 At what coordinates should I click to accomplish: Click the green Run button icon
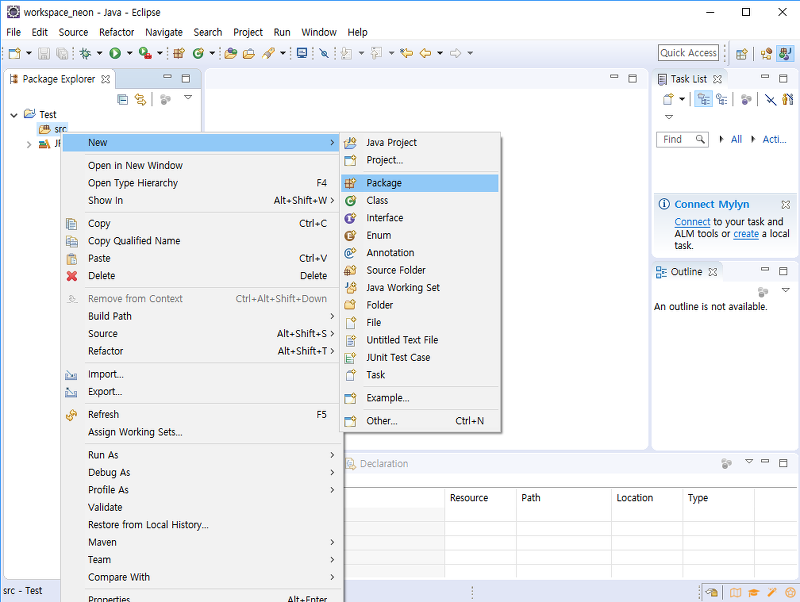[x=115, y=53]
